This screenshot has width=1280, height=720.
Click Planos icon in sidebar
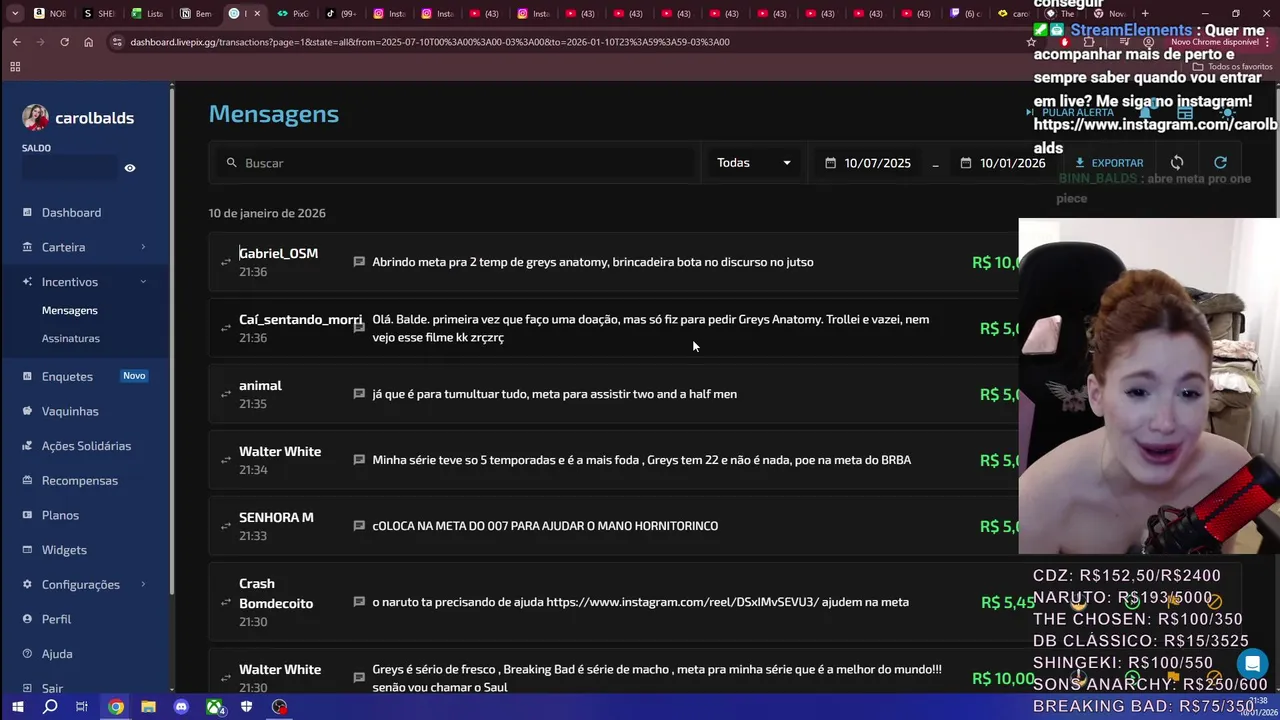point(27,515)
